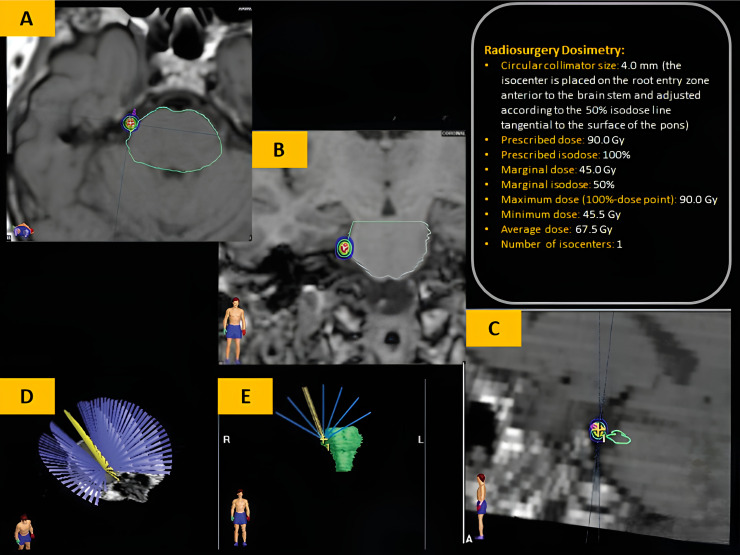
Task: Click the orientation figure below the beam rendering D
Action: [x=24, y=532]
